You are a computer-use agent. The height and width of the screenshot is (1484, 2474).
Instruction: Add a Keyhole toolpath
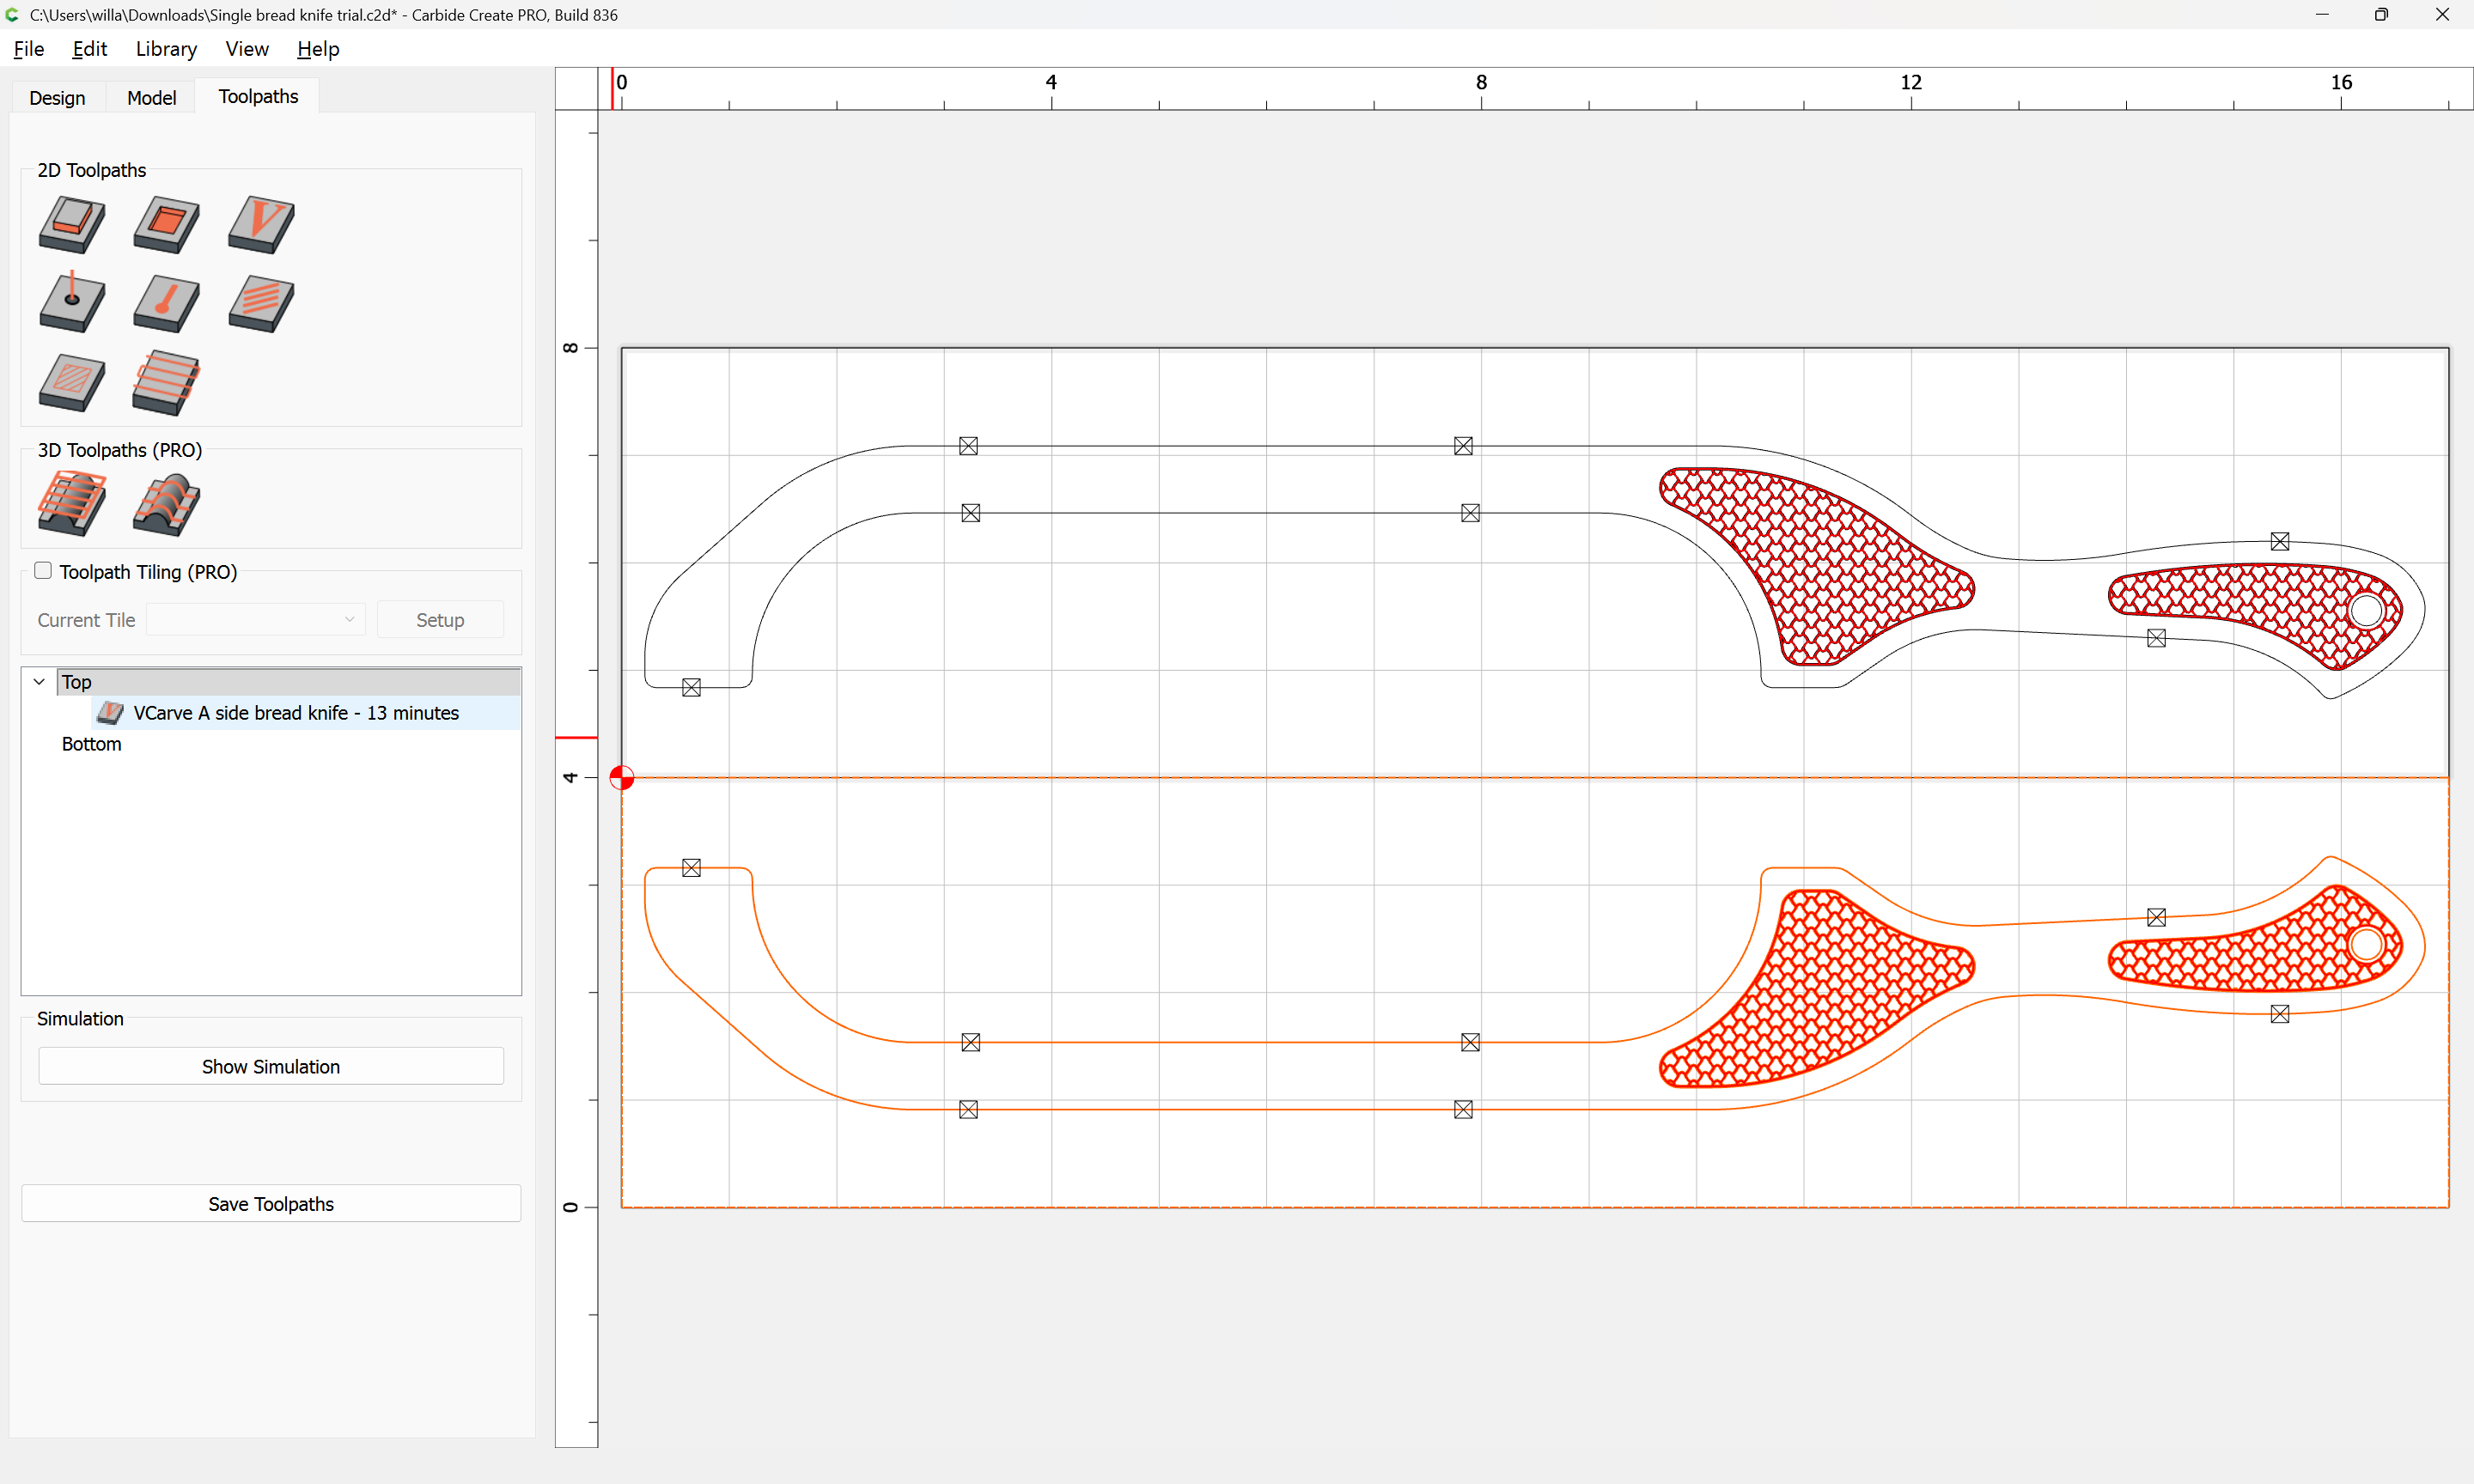pos(166,302)
